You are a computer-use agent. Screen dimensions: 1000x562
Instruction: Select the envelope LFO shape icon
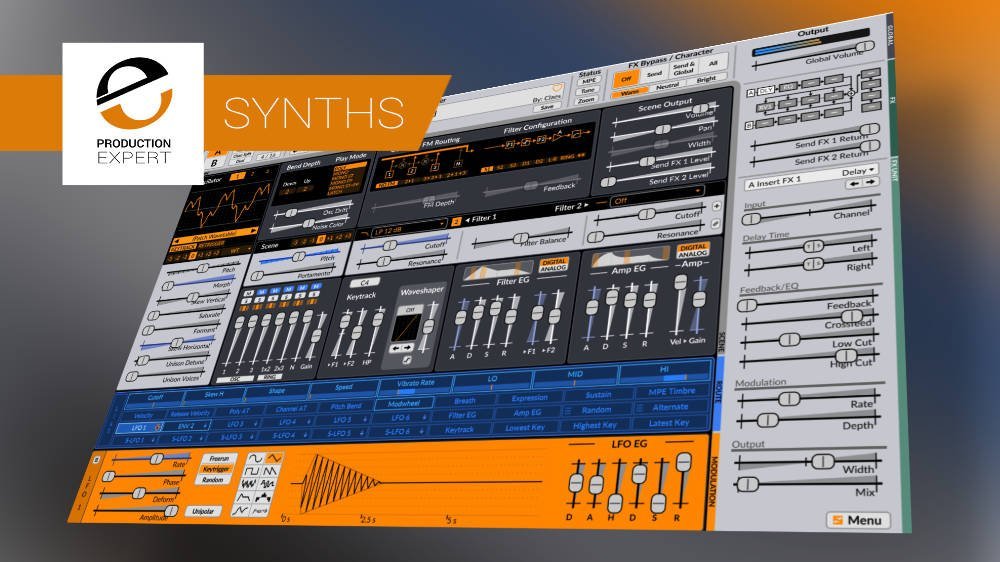(246, 498)
